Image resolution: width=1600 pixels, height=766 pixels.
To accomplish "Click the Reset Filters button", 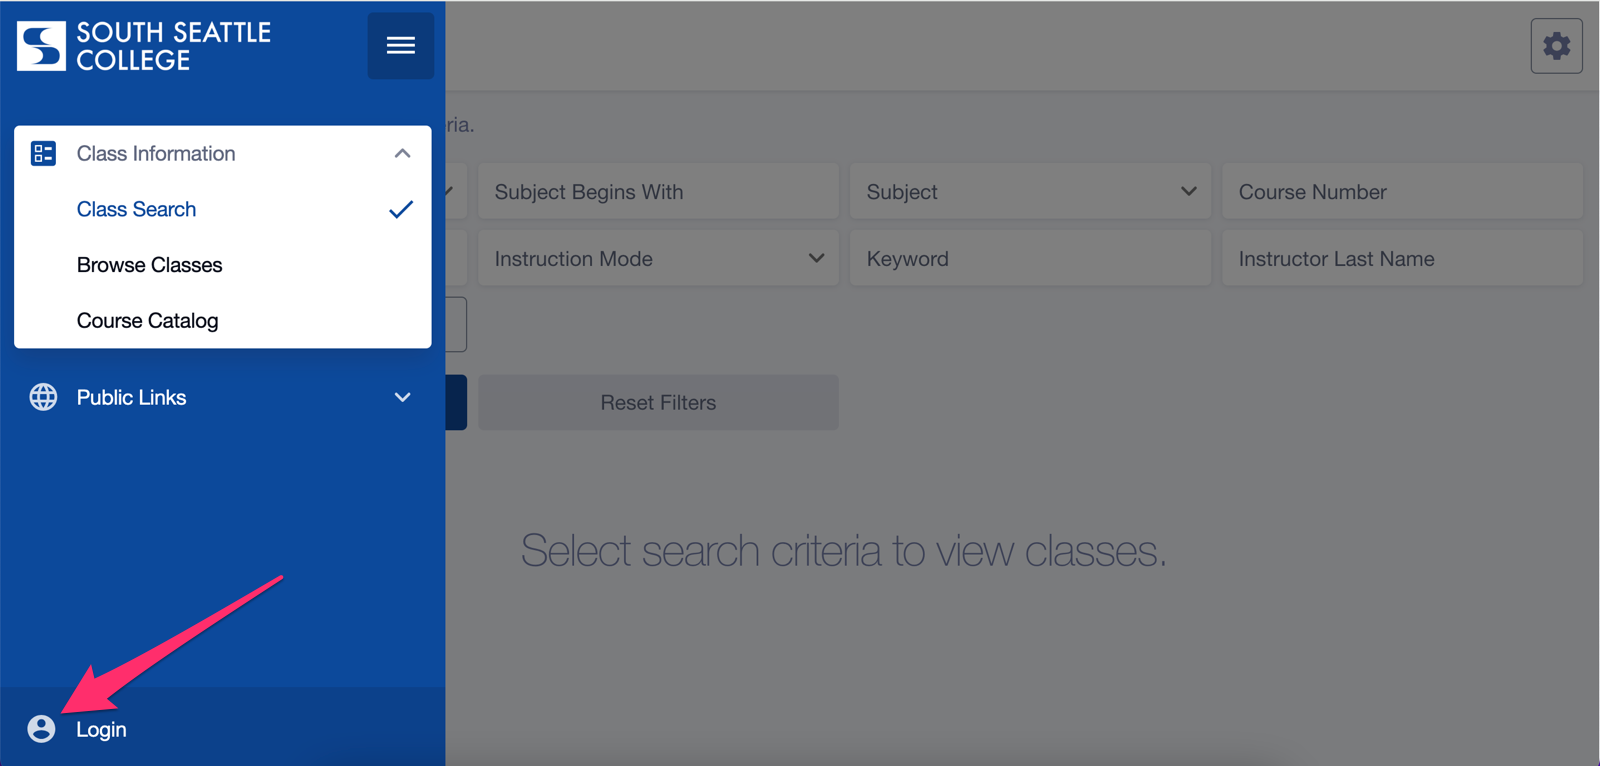I will [657, 402].
